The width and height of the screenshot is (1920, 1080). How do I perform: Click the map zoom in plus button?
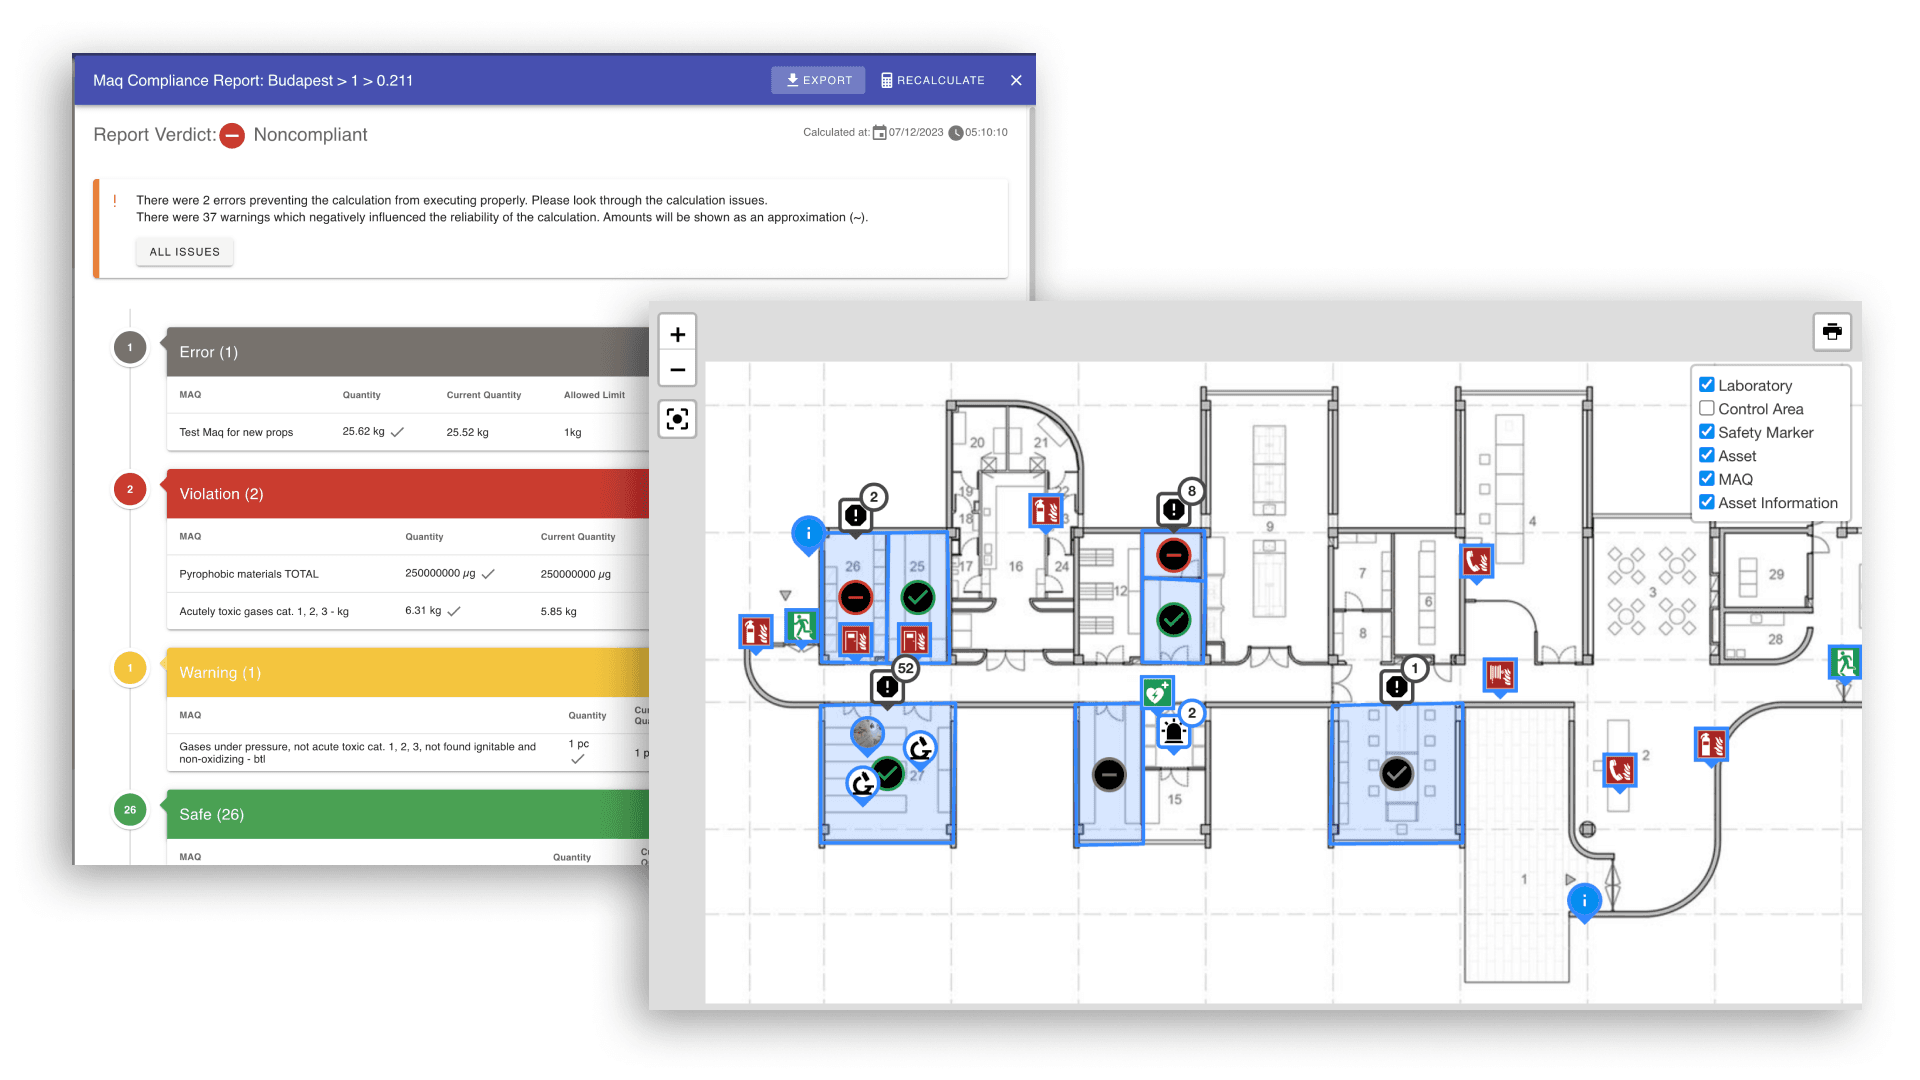(677, 335)
